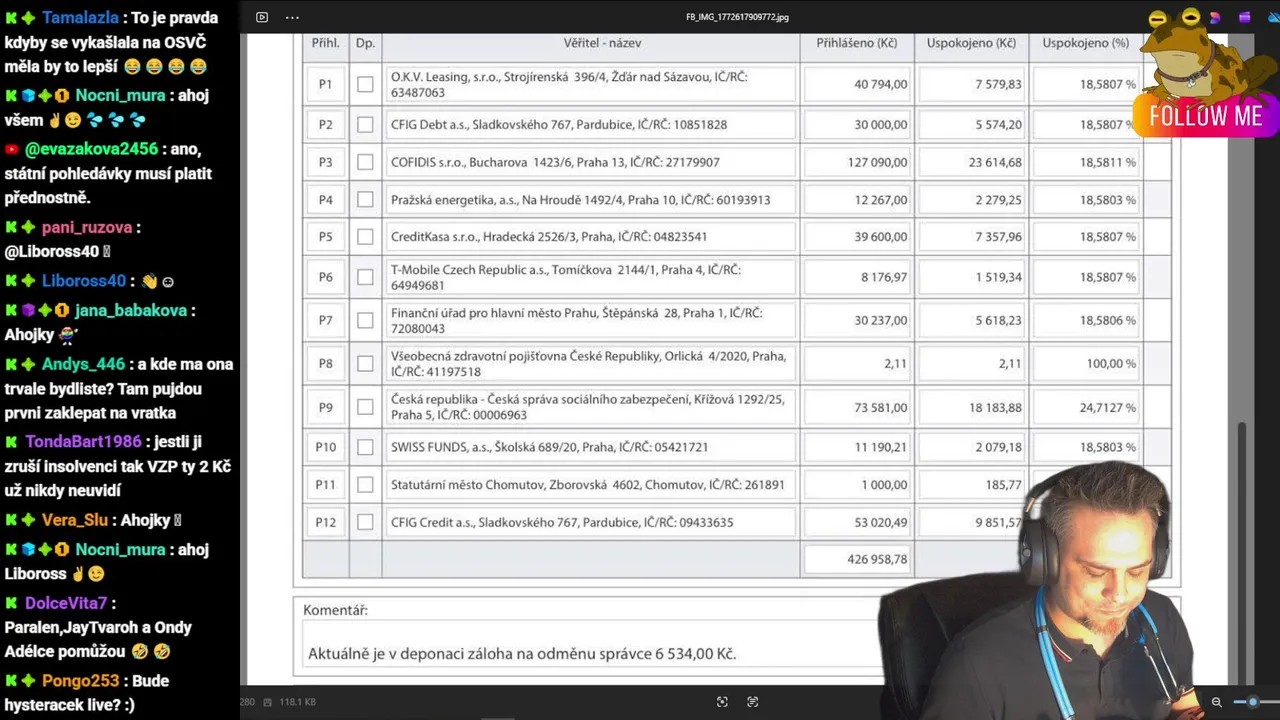Click the file name FB_IMG_1772617909772.jpg
Viewport: 1280px width, 720px height.
tap(737, 17)
